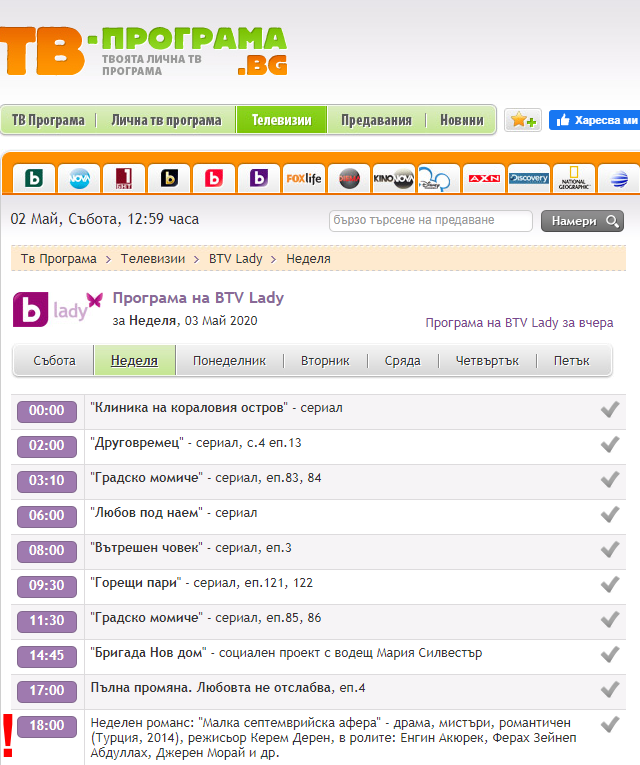Click the green bTV channel icon
The width and height of the screenshot is (640, 765).
[34, 179]
